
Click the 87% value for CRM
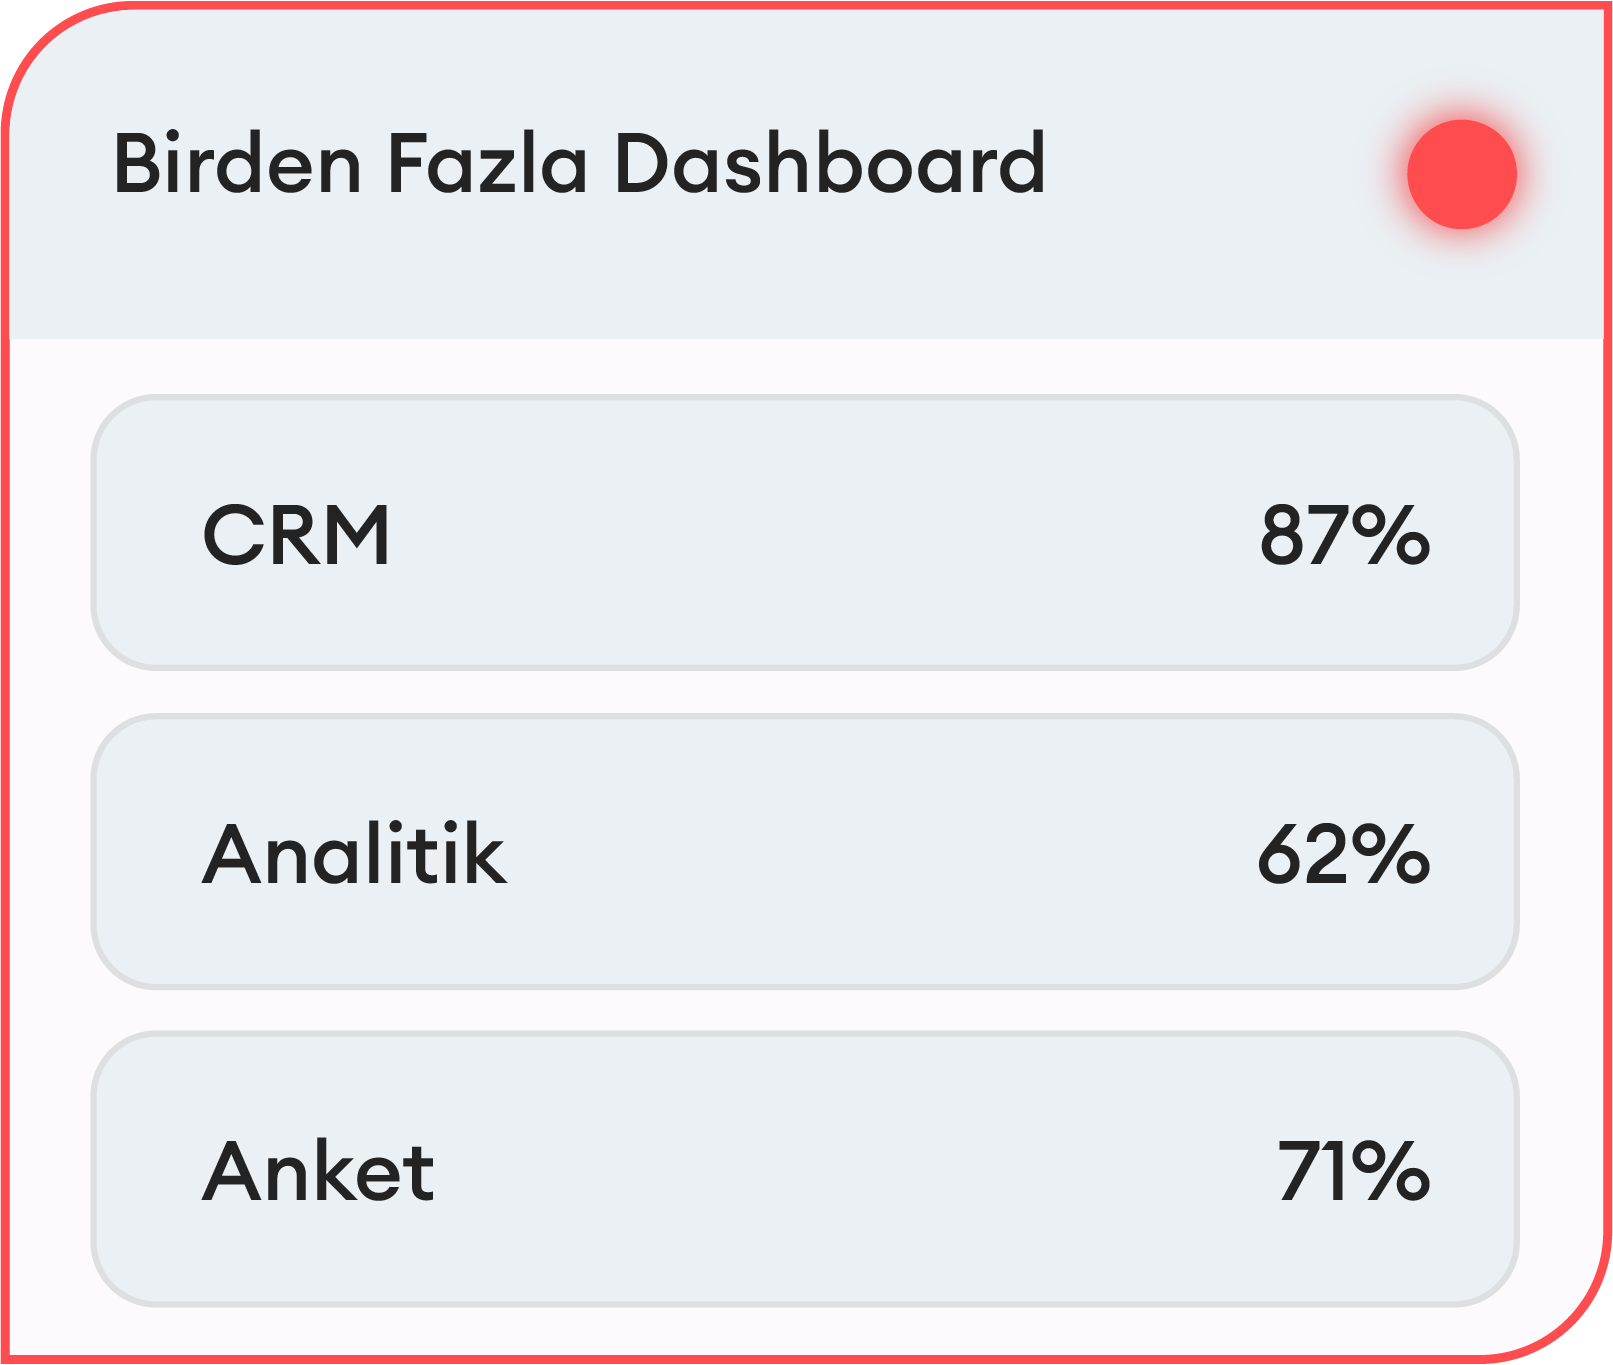tap(1344, 535)
